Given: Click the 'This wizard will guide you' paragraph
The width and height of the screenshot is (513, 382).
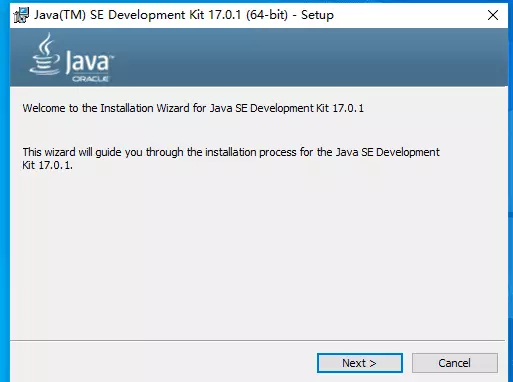Looking at the screenshot, I should pyautogui.click(x=231, y=159).
